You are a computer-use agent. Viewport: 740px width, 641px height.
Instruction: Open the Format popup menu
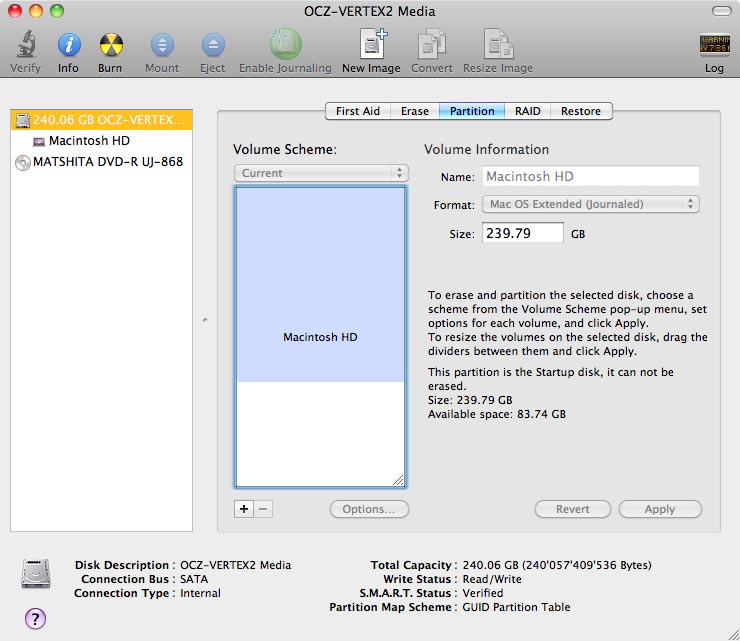tap(590, 204)
